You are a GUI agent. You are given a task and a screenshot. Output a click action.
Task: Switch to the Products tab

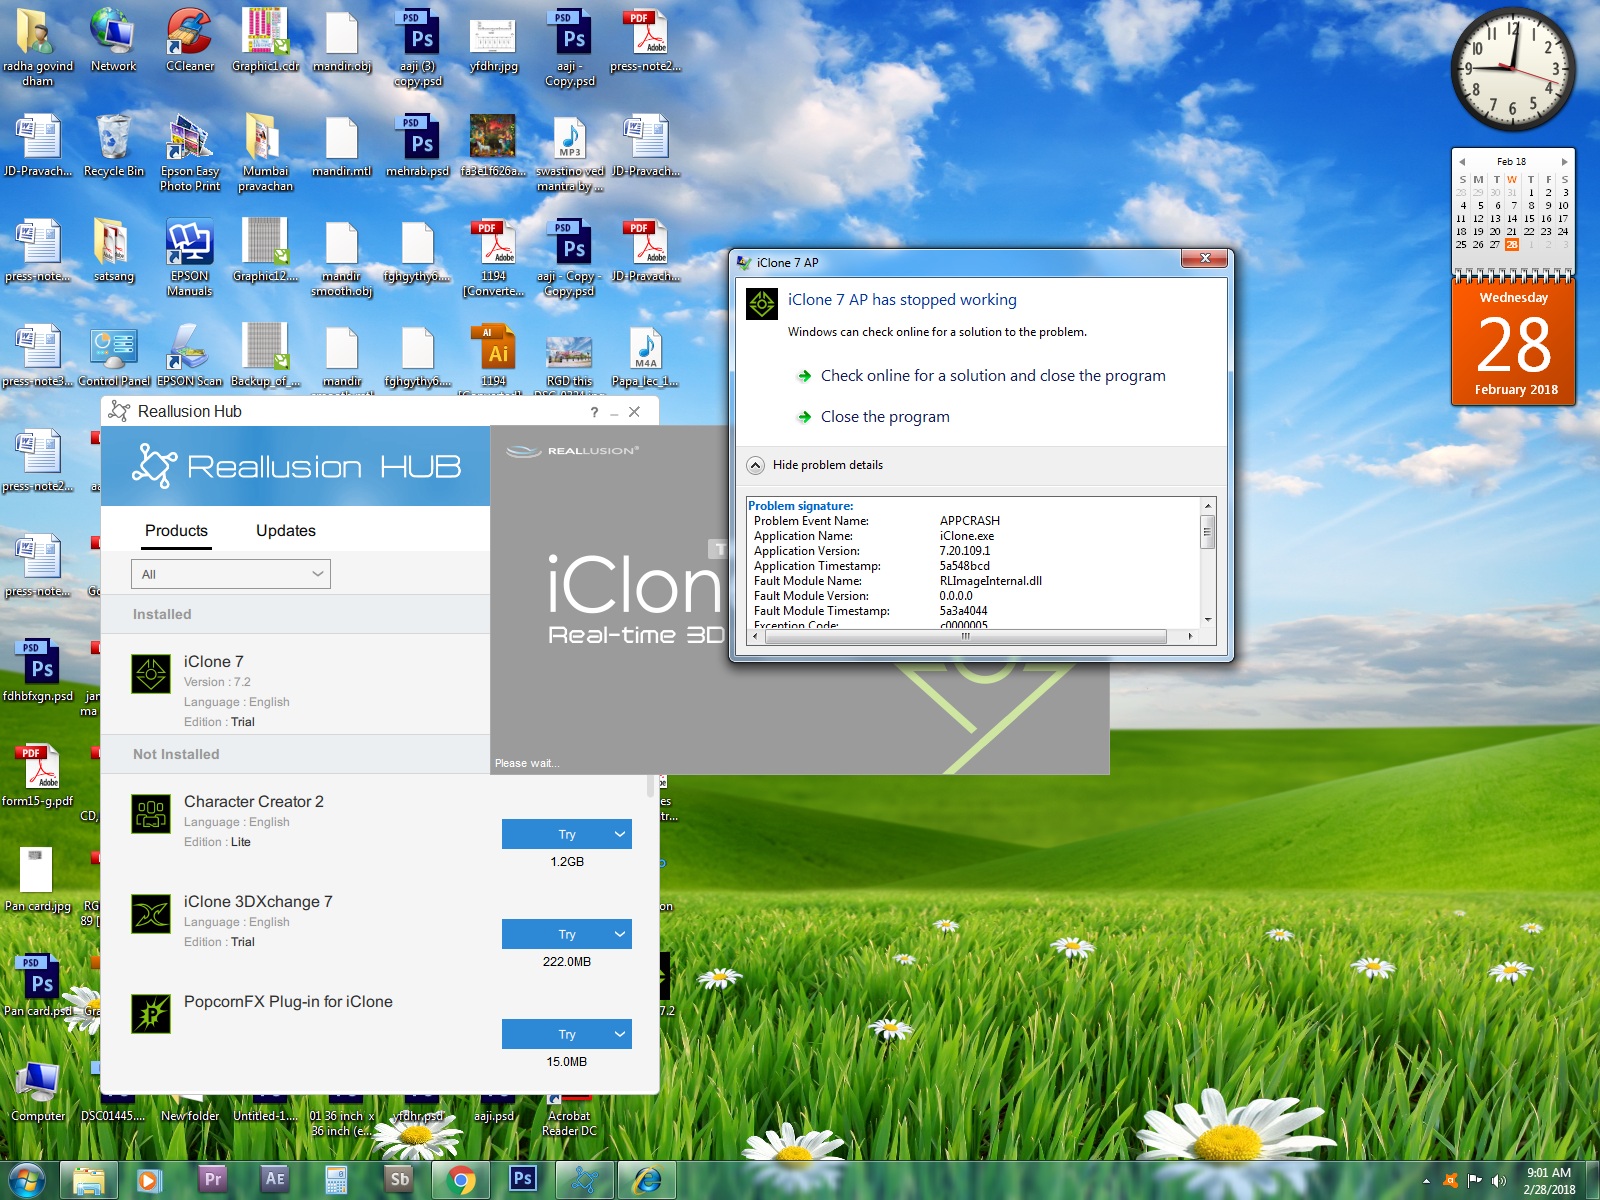pos(176,531)
